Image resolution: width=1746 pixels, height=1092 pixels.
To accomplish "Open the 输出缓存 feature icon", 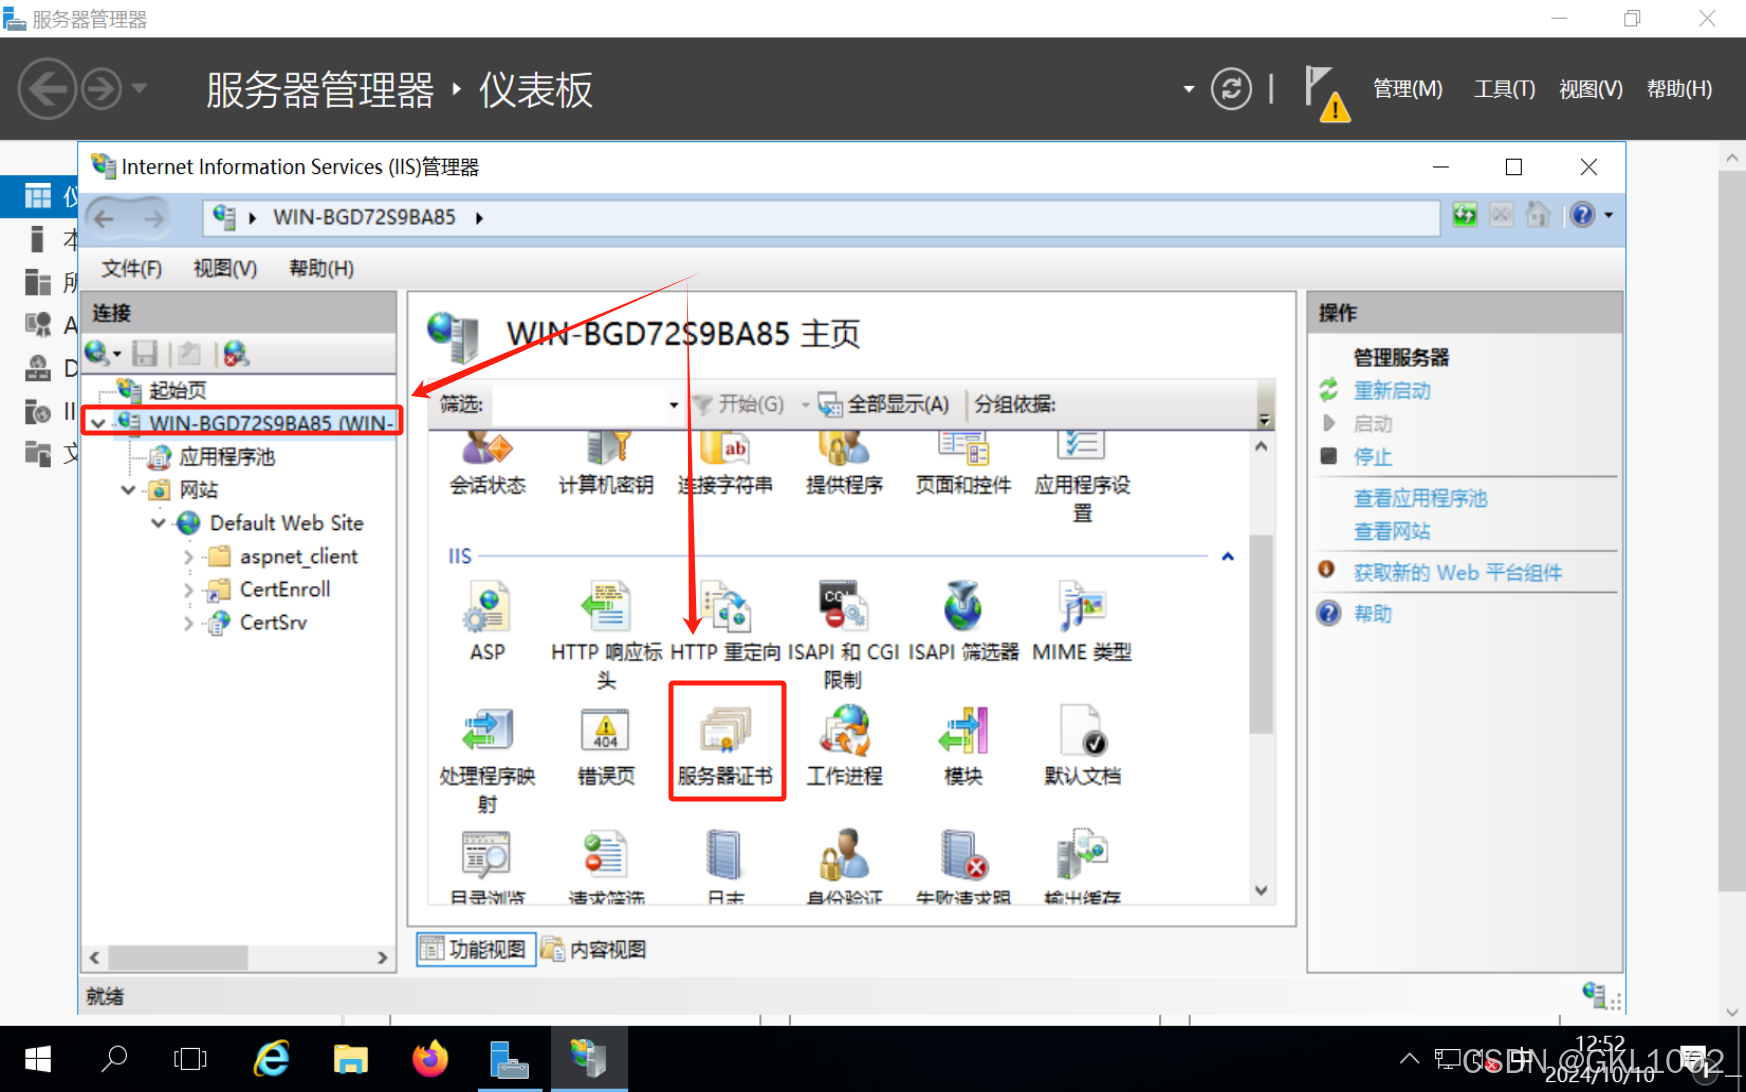I will [x=1082, y=866].
